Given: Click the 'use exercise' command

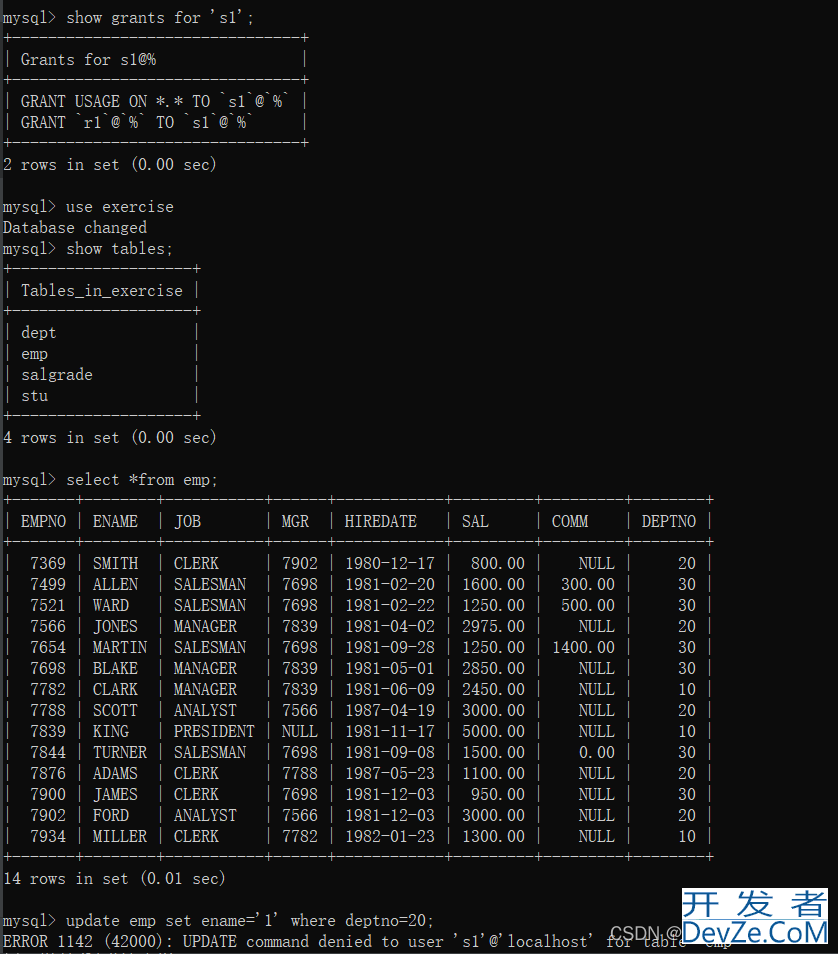Looking at the screenshot, I should coord(120,207).
